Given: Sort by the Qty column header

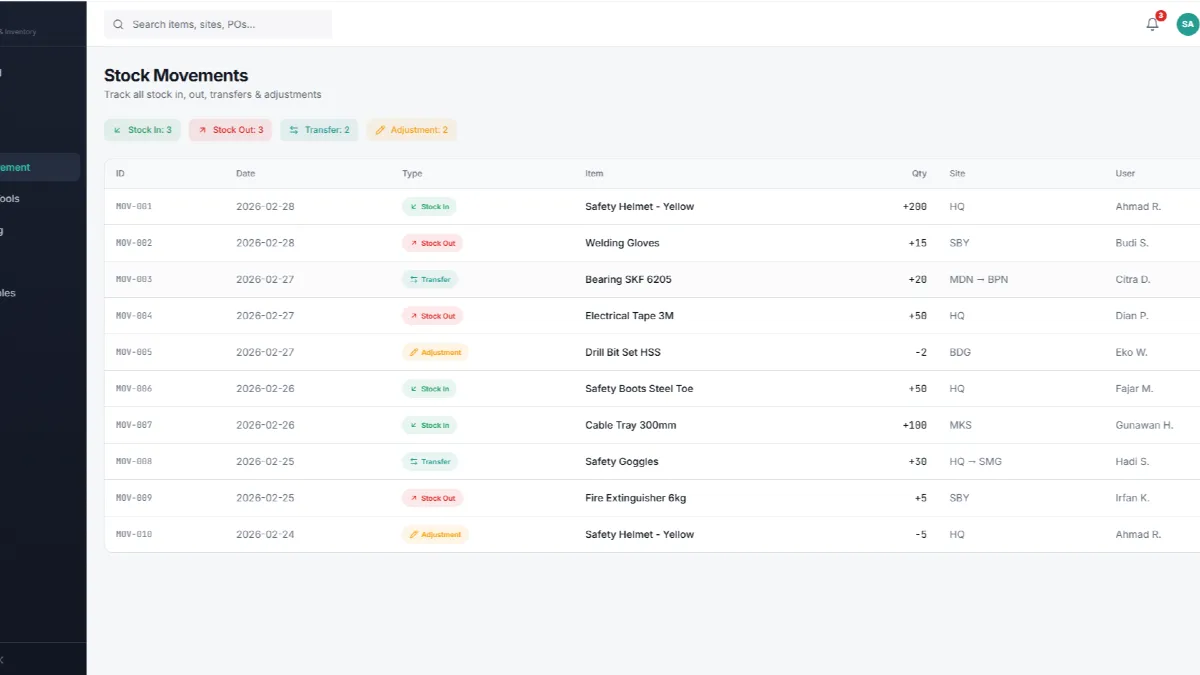Looking at the screenshot, I should [919, 174].
